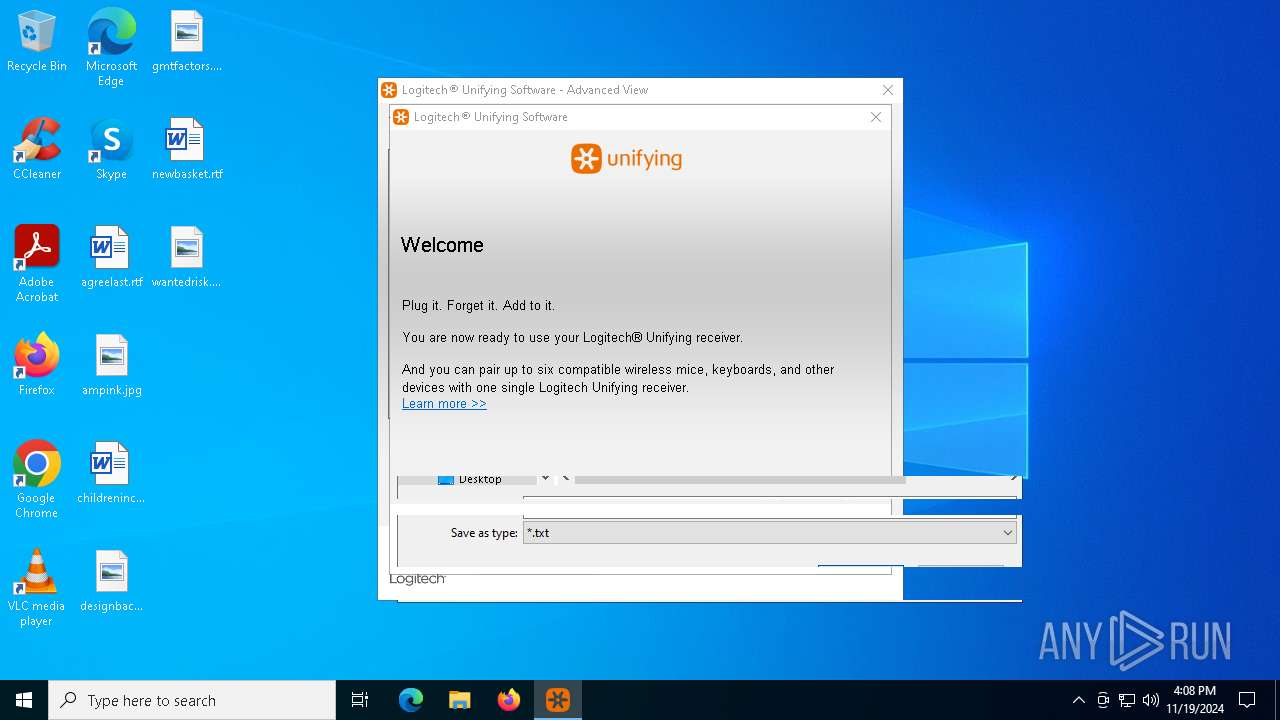Open the Save as type dropdown

(769, 533)
